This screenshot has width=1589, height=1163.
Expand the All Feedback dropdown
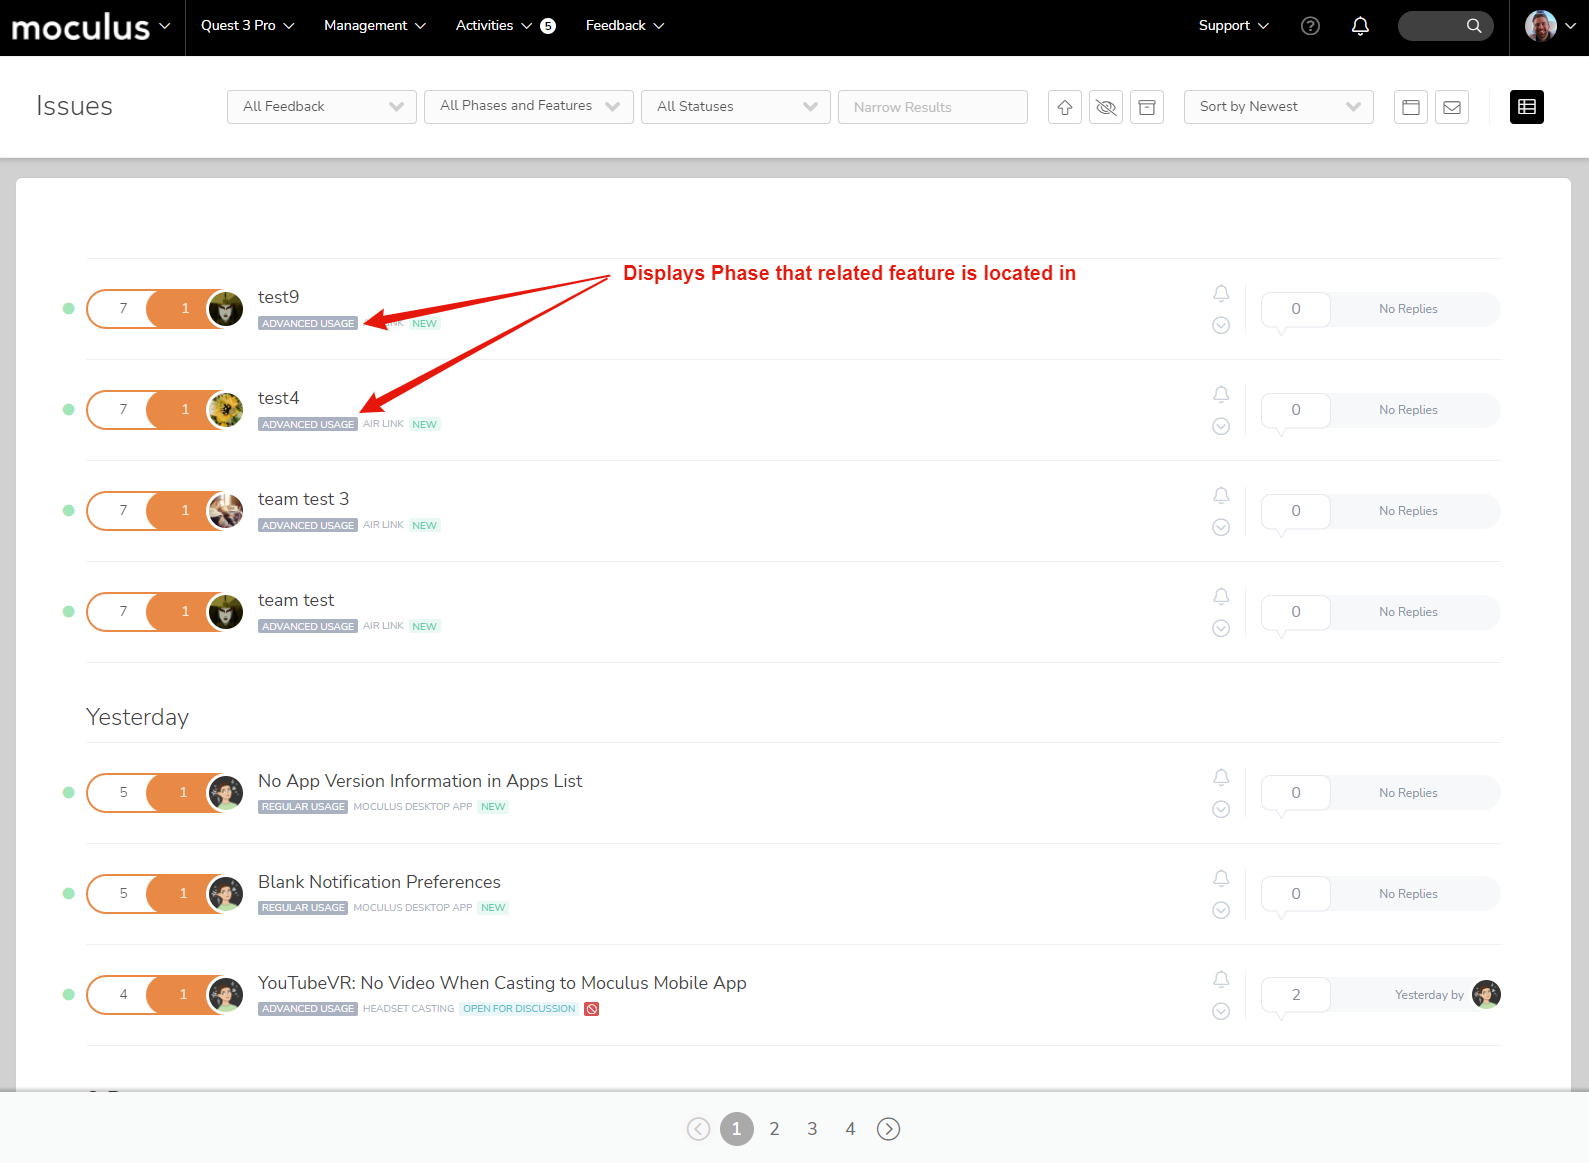(x=322, y=107)
